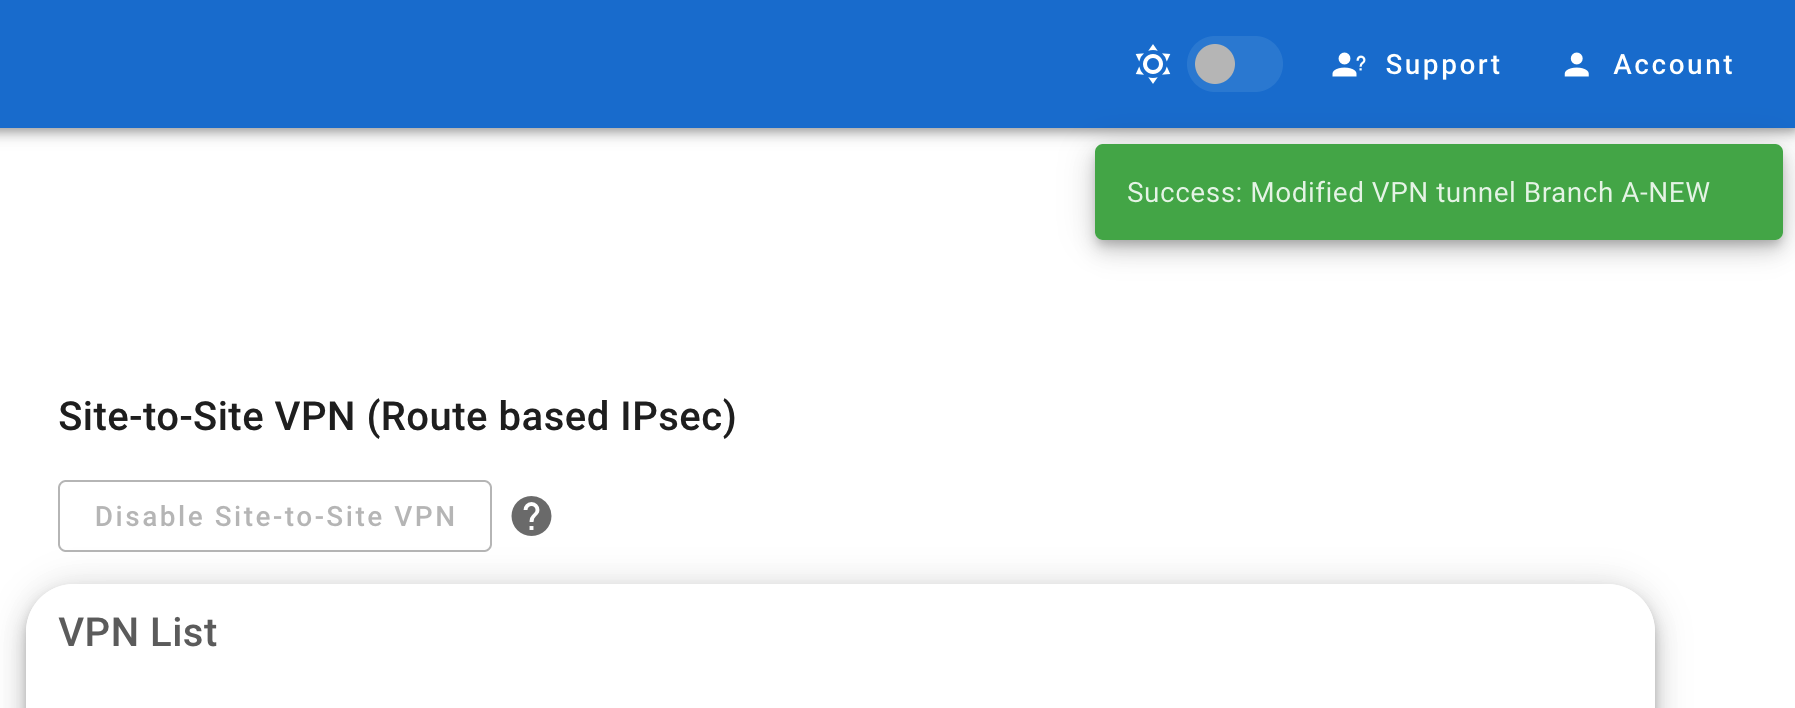Click the Site-to-Site VPN (Route based IPsec) title

pyautogui.click(x=397, y=417)
